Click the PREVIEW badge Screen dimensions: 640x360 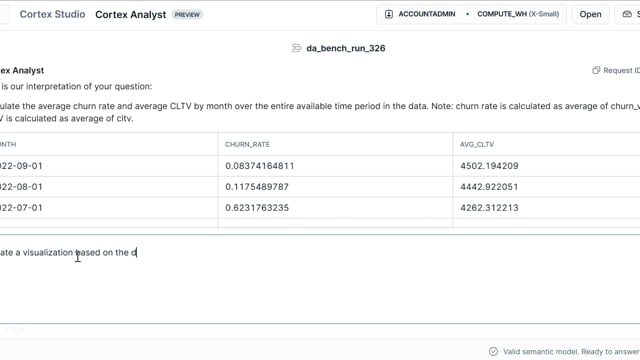click(187, 15)
